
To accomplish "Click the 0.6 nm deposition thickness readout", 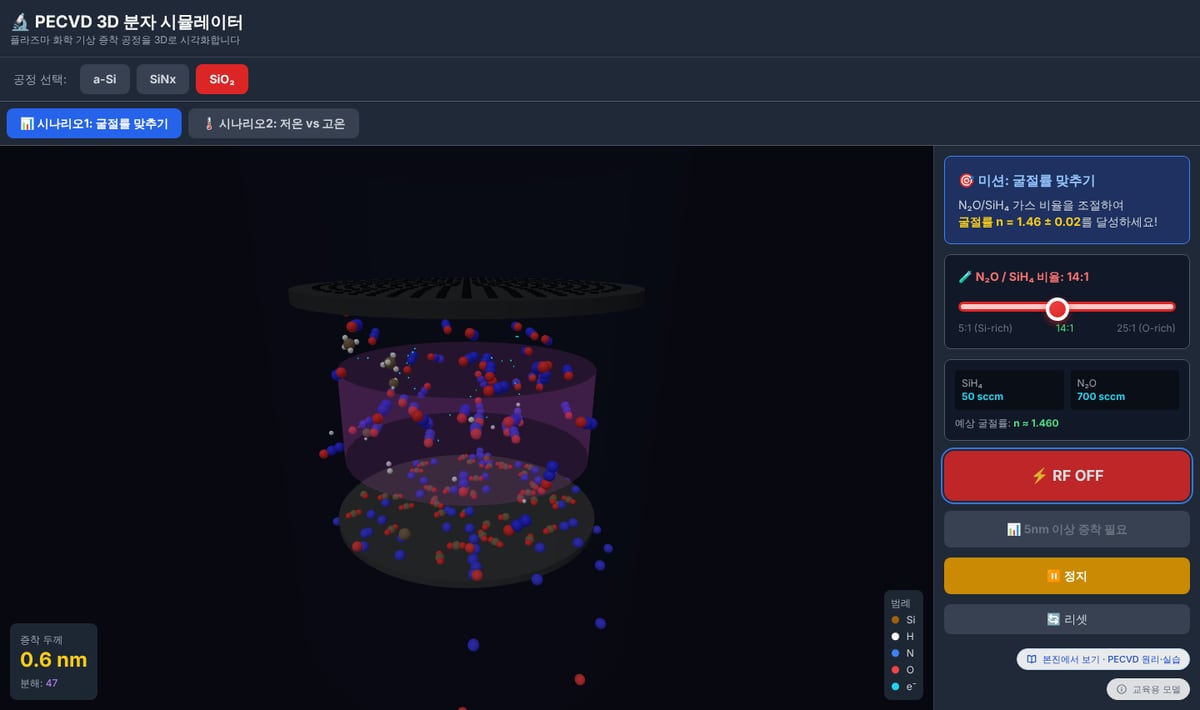I will click(53, 660).
